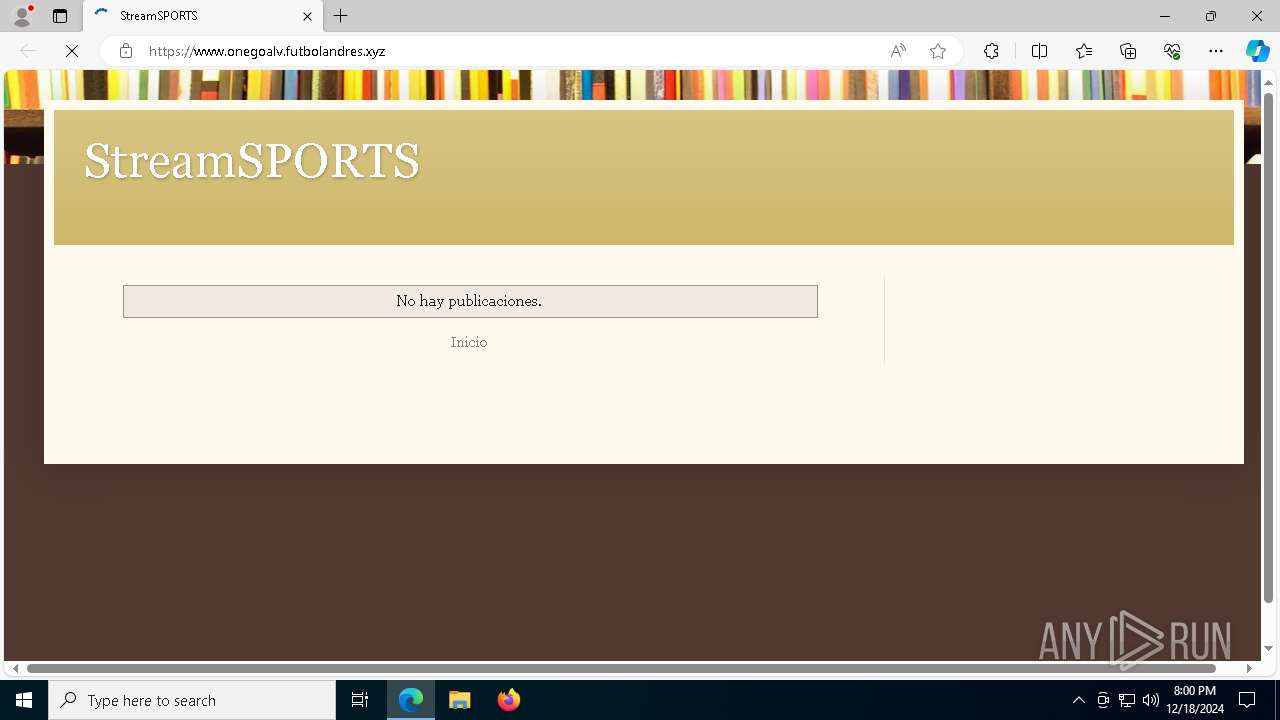Screen dimensions: 1280x720
Task: Show hidden system tray icons
Action: (1078, 700)
